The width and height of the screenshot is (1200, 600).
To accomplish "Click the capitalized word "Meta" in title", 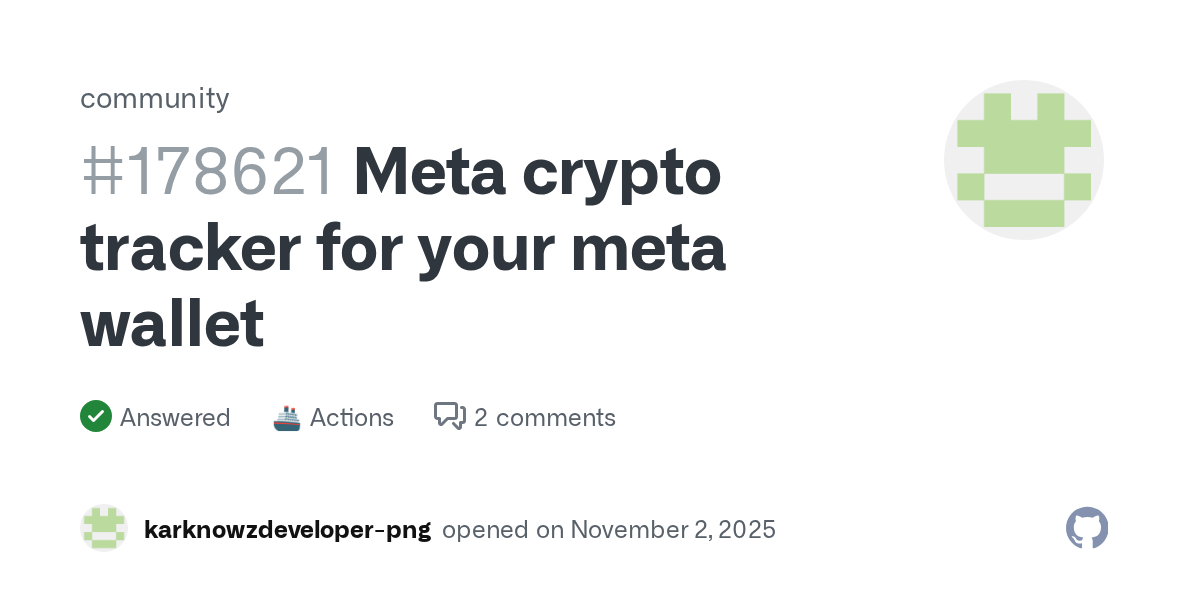I will (x=428, y=172).
